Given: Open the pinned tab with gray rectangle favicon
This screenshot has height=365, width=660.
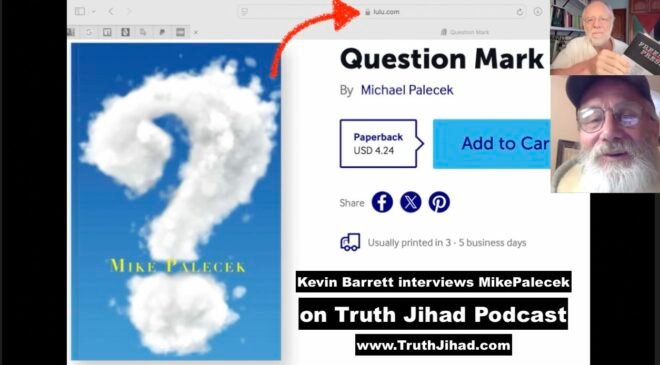Looking at the screenshot, I should point(180,32).
